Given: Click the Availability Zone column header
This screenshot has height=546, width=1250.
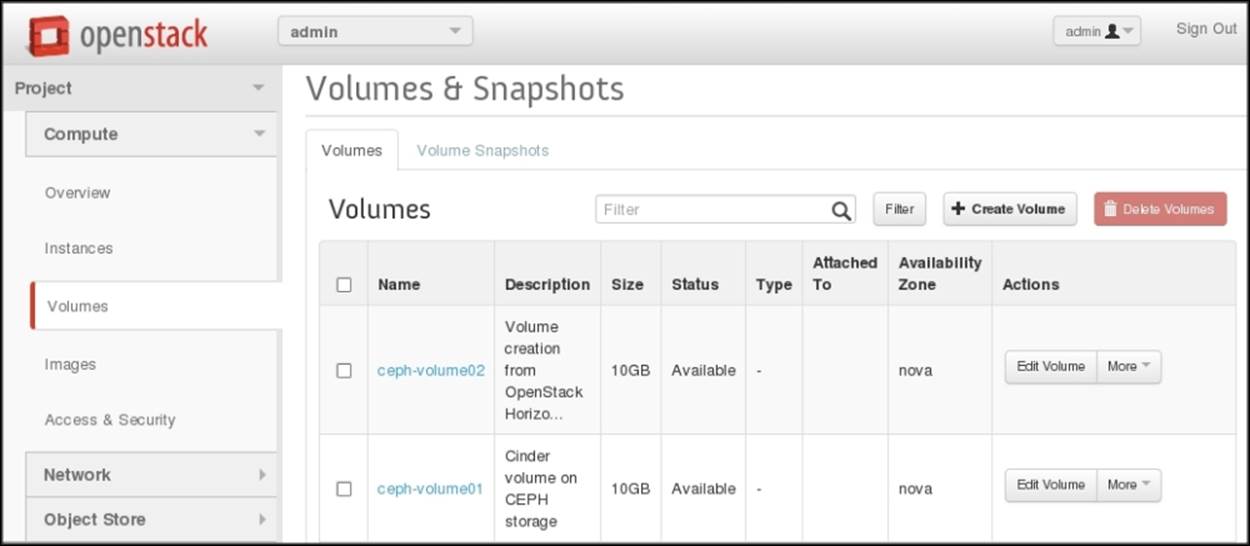Looking at the screenshot, I should click(x=940, y=273).
